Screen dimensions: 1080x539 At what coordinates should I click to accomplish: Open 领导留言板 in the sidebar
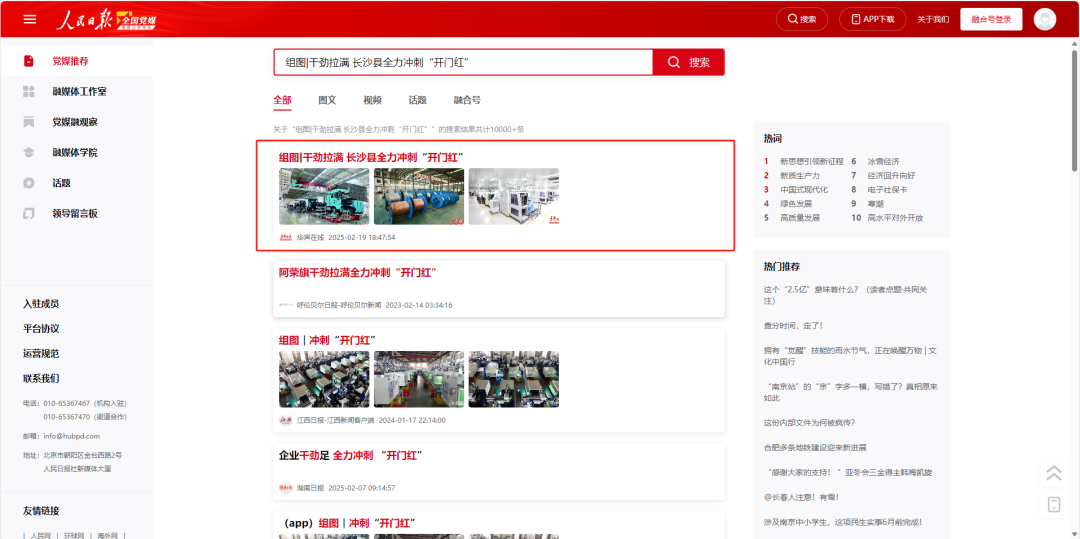point(76,213)
